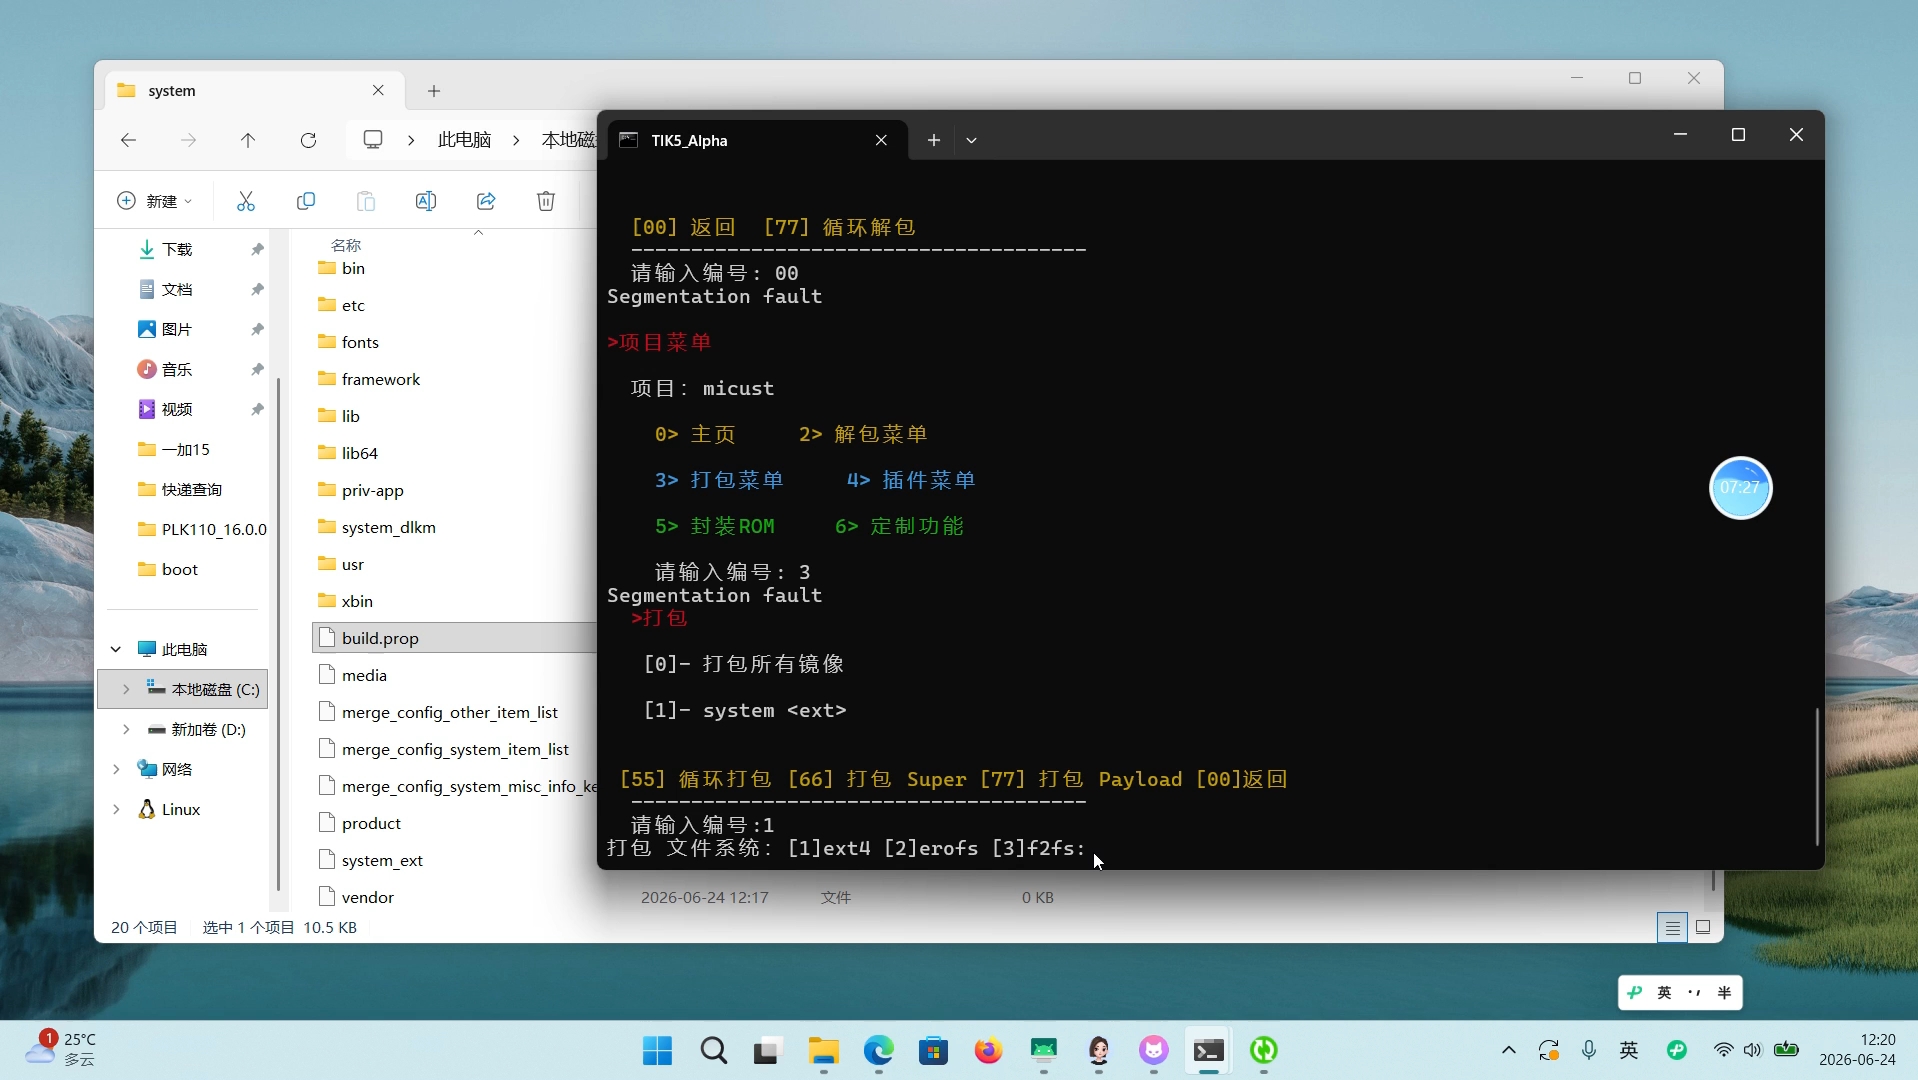Switch Explorer to details view layout
This screenshot has width=1918, height=1080.
[1672, 928]
